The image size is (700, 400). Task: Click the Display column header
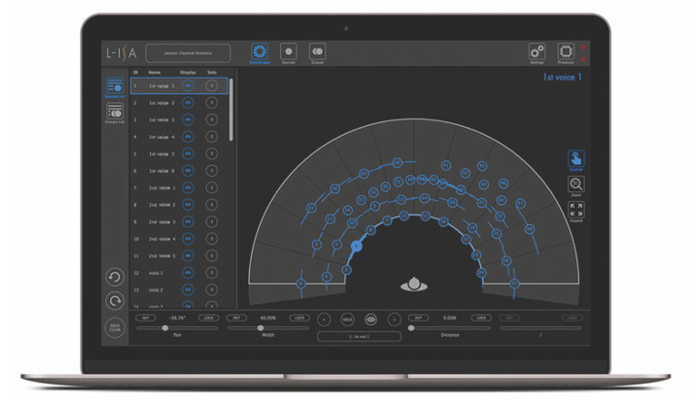pos(188,72)
